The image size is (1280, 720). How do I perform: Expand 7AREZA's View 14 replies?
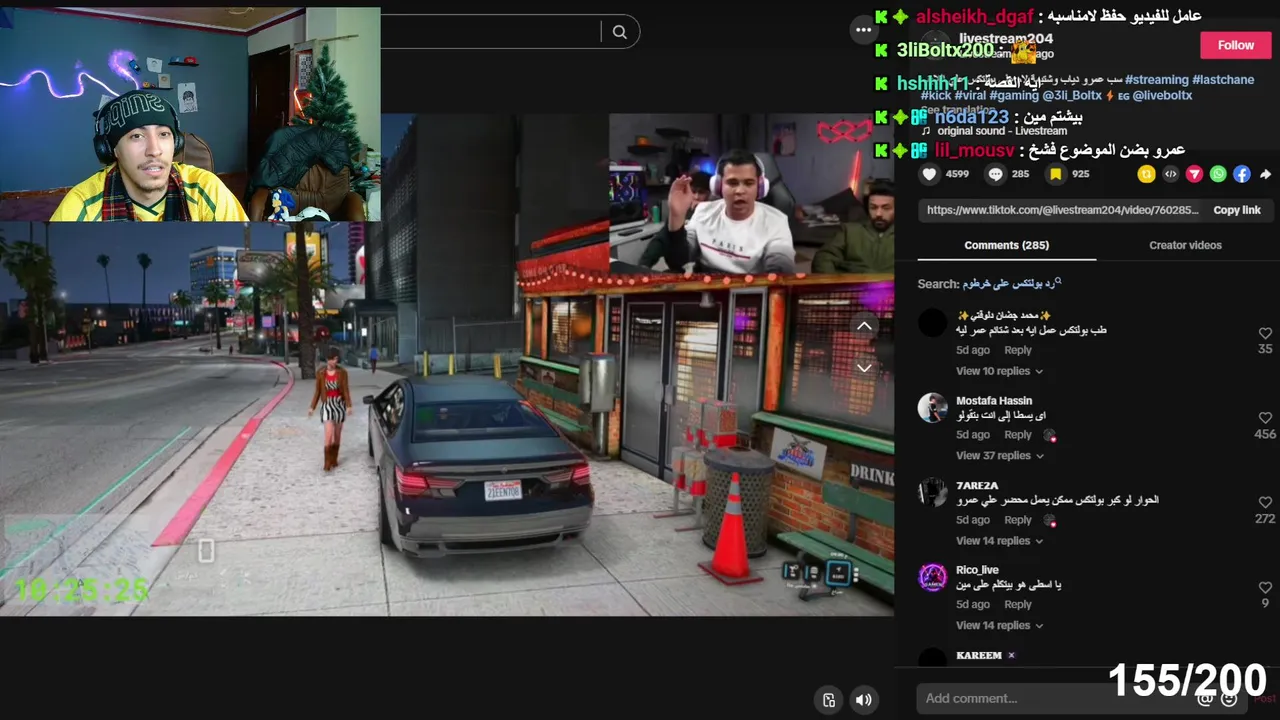pyautogui.click(x=999, y=541)
